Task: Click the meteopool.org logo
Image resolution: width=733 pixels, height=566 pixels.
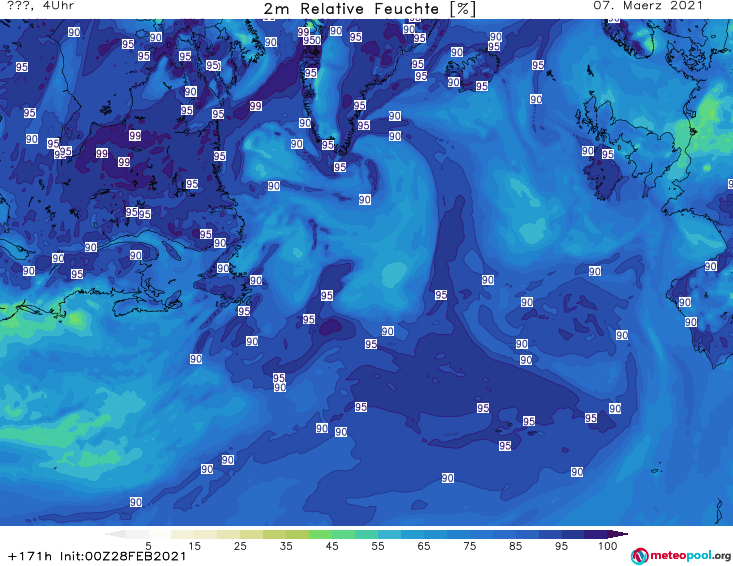Action: [x=681, y=556]
